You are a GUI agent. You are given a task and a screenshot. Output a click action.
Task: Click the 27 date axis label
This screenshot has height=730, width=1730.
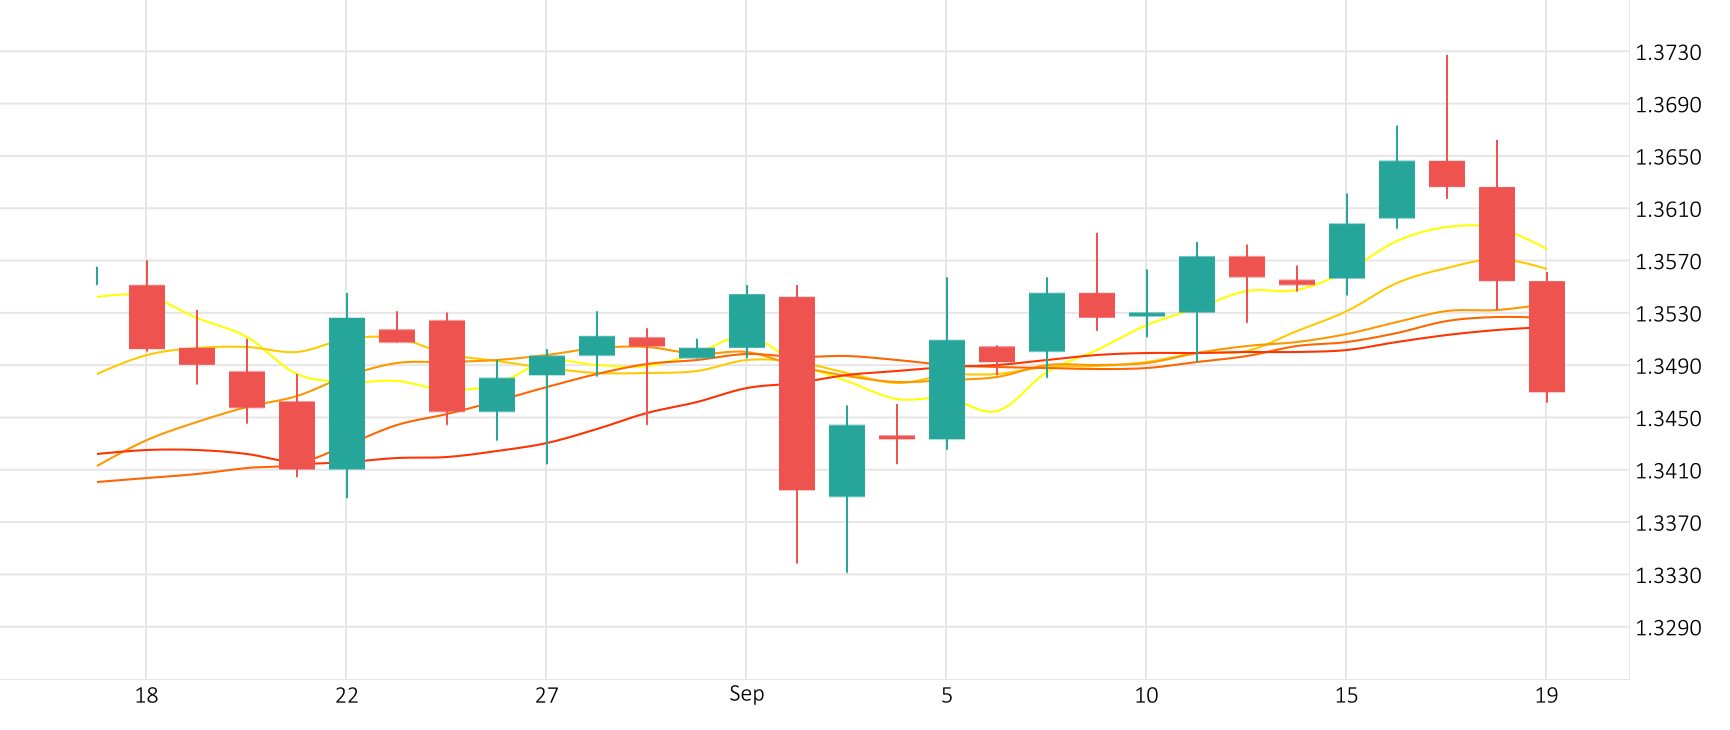[x=546, y=695]
